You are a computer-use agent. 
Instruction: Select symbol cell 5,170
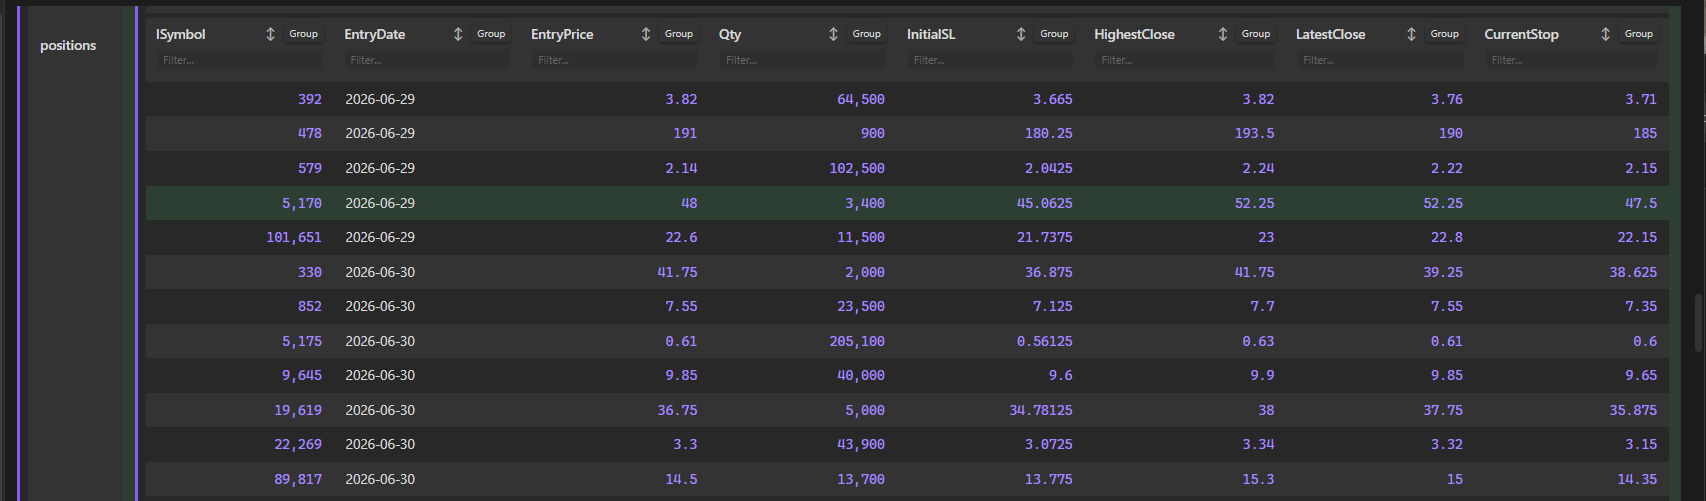pyautogui.click(x=302, y=203)
